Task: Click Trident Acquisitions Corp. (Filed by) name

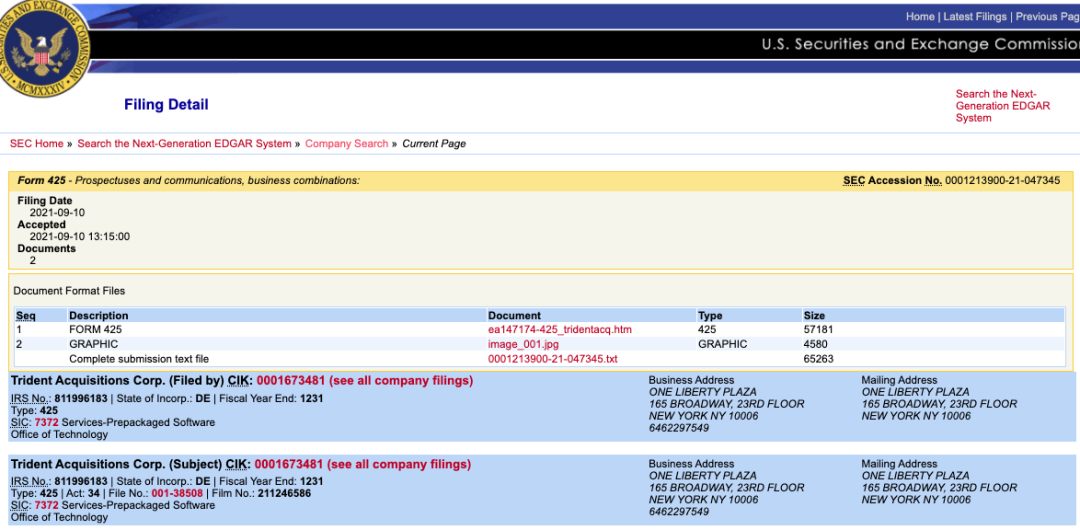Action: coord(118,381)
